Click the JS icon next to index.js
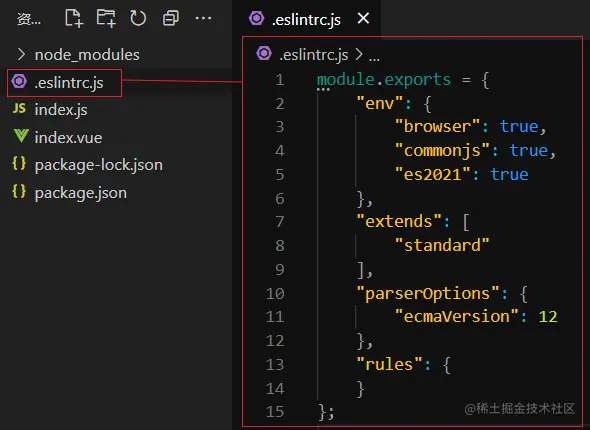The width and height of the screenshot is (590, 430). click(19, 109)
